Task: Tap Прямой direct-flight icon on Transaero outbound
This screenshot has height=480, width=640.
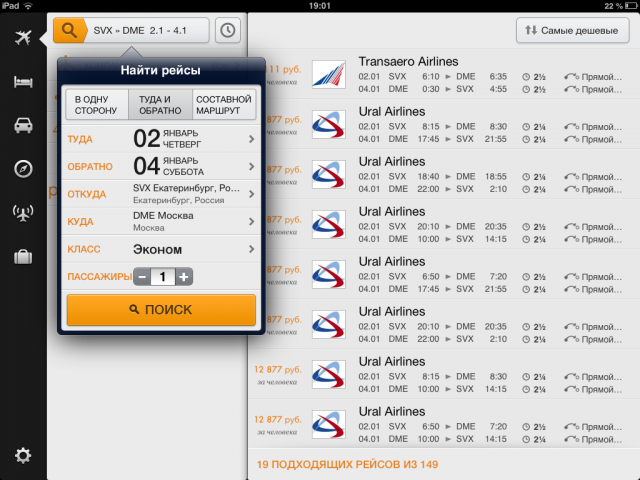Action: 571,77
